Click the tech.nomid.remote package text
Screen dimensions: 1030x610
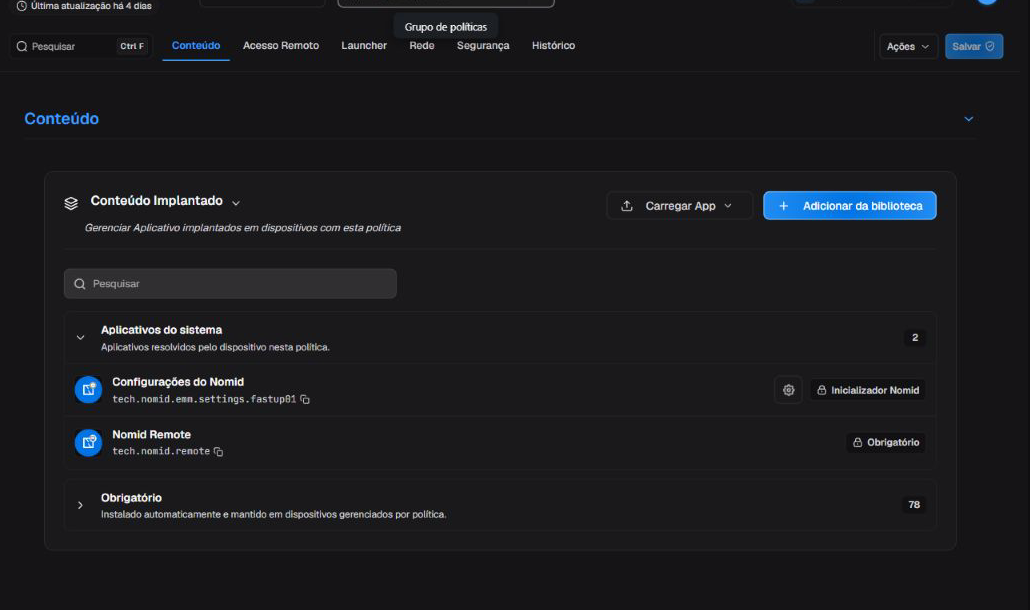(x=161, y=452)
